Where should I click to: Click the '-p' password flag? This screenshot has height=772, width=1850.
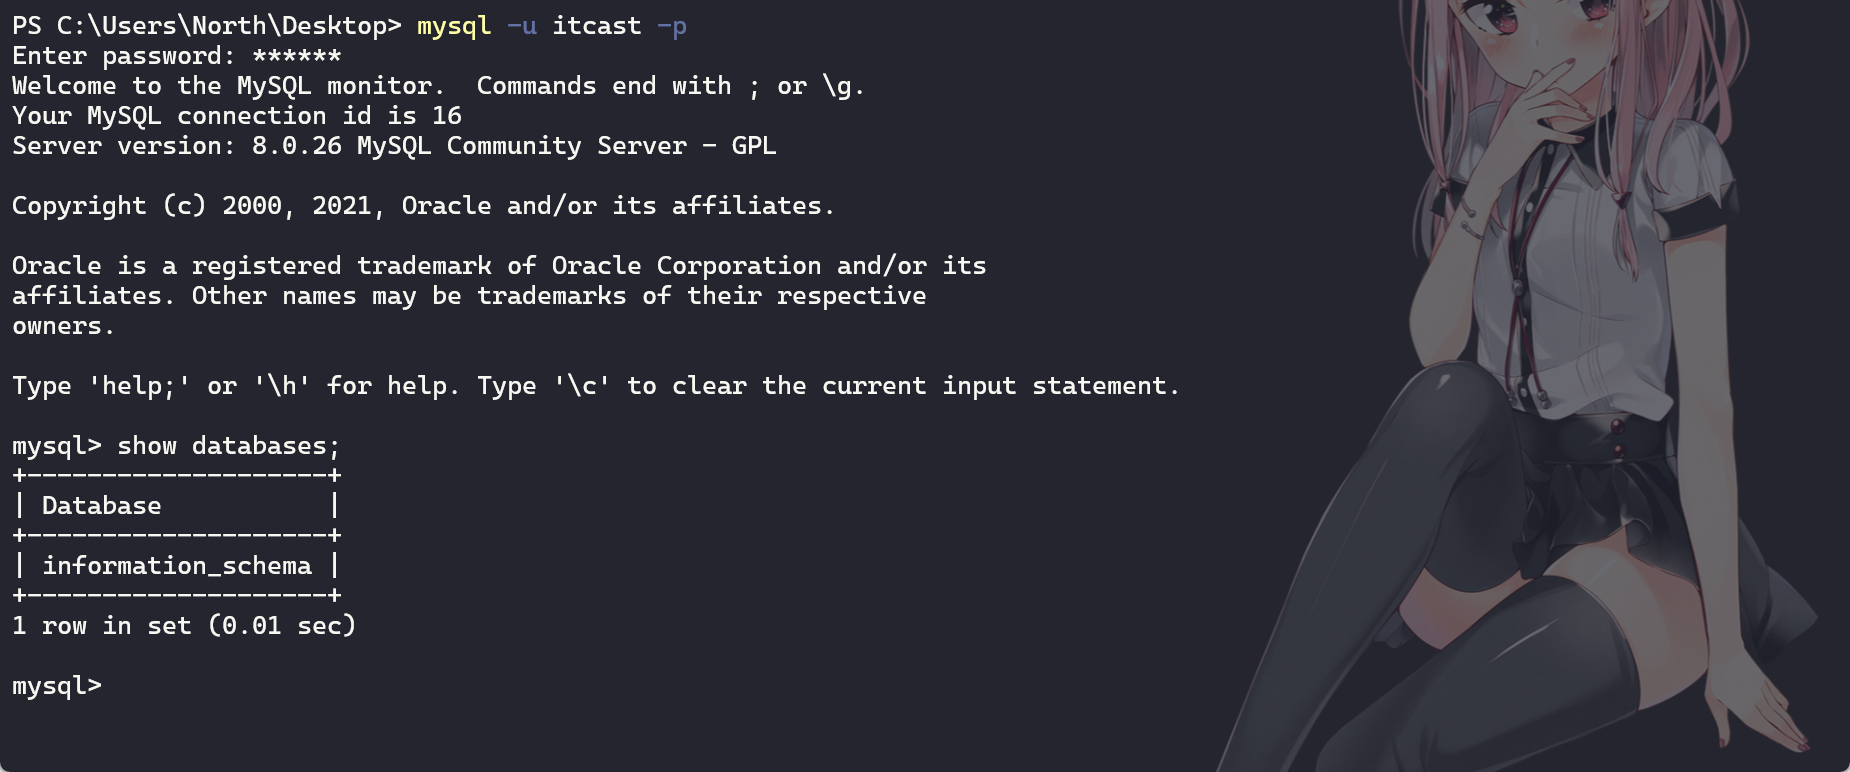(x=672, y=26)
